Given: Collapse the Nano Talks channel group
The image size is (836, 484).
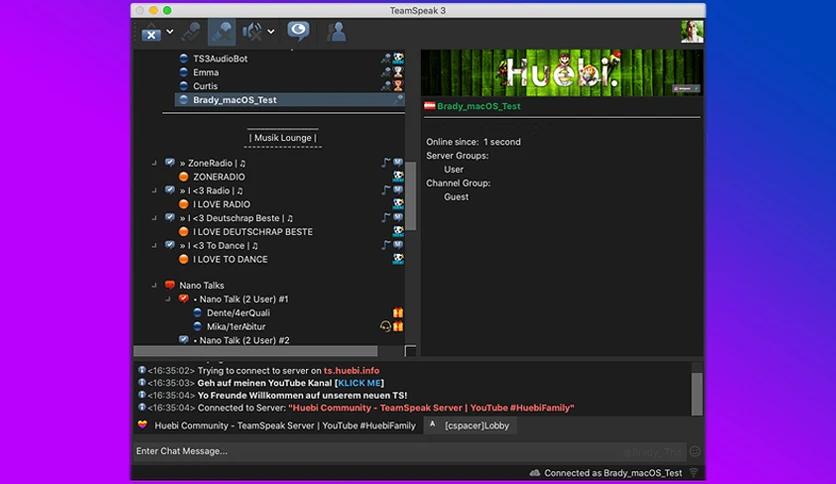Looking at the screenshot, I should 154,285.
